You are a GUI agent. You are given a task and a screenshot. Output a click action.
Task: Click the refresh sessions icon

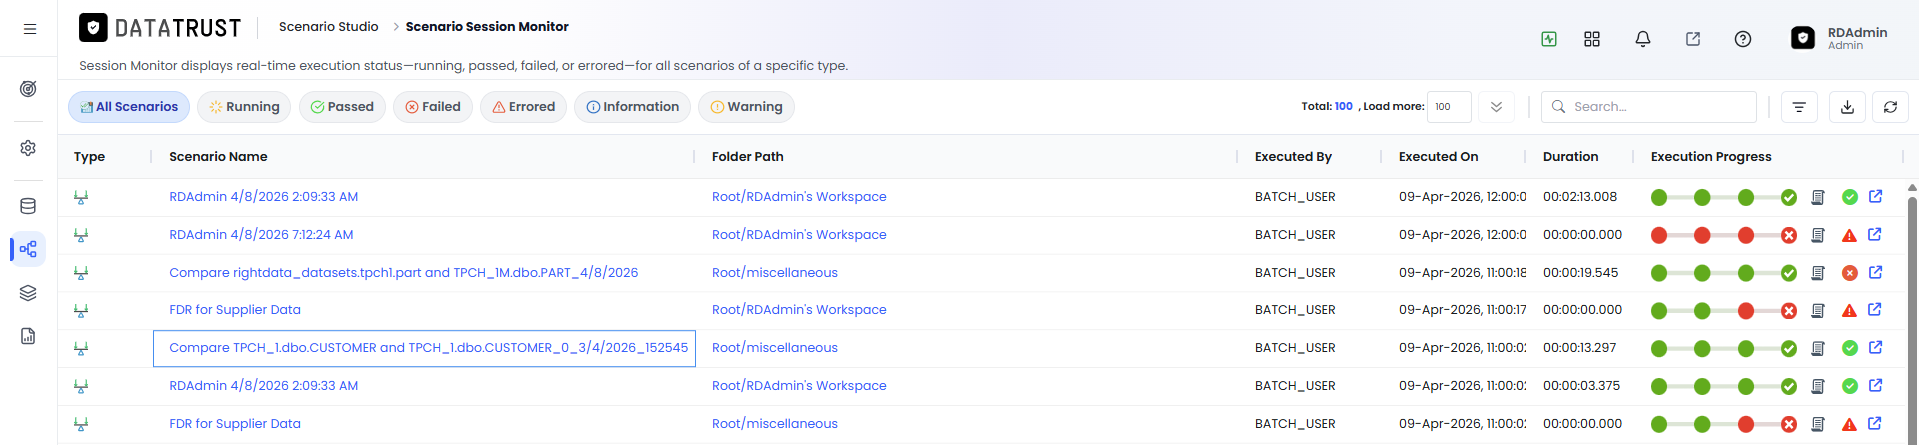tap(1890, 107)
